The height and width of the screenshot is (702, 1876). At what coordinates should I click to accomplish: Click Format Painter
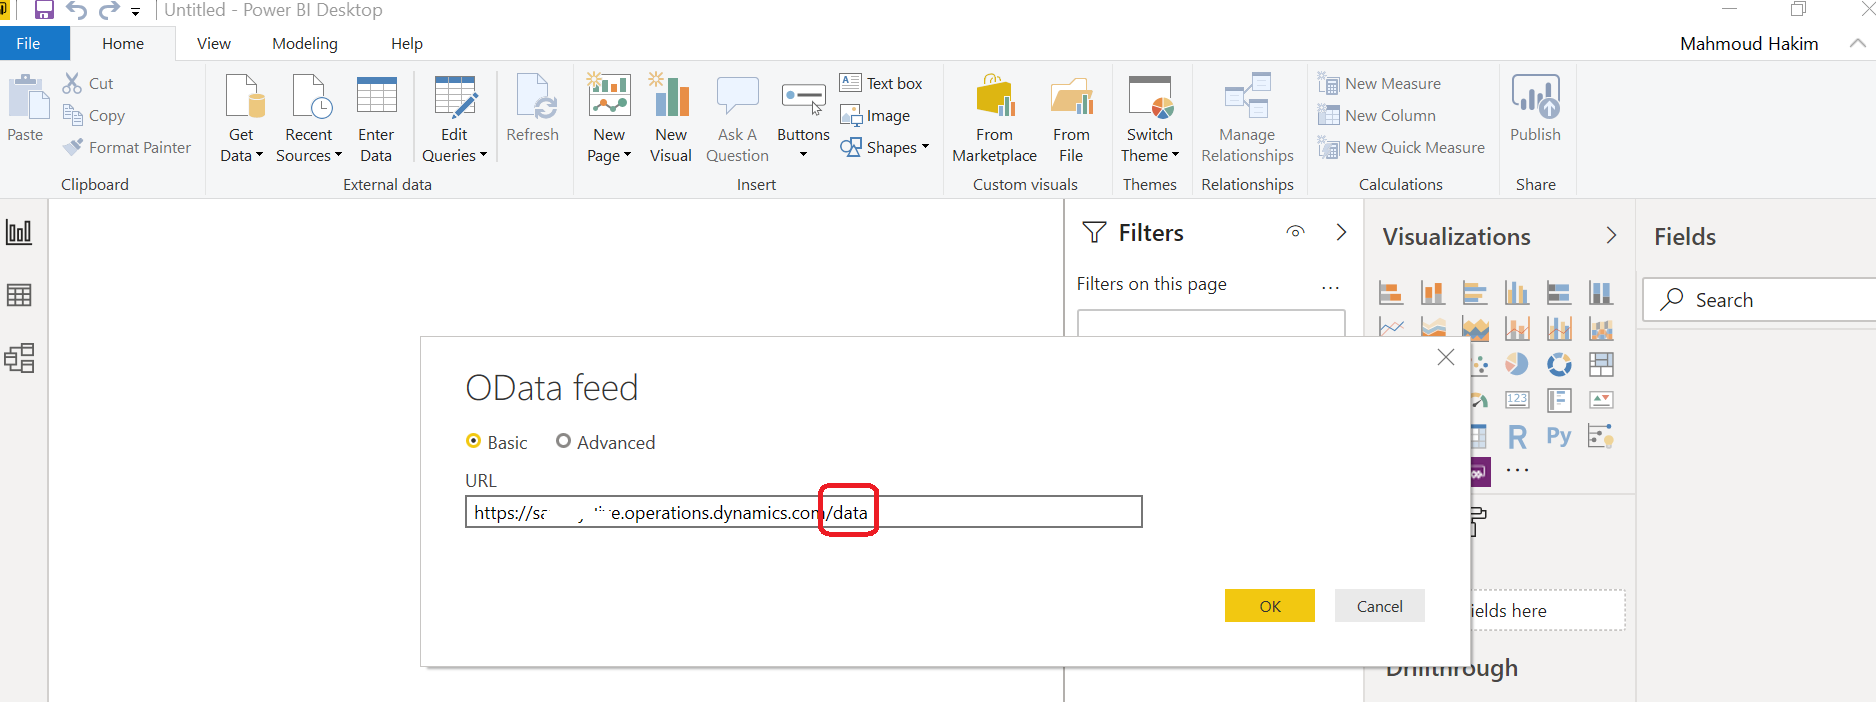pyautogui.click(x=127, y=148)
